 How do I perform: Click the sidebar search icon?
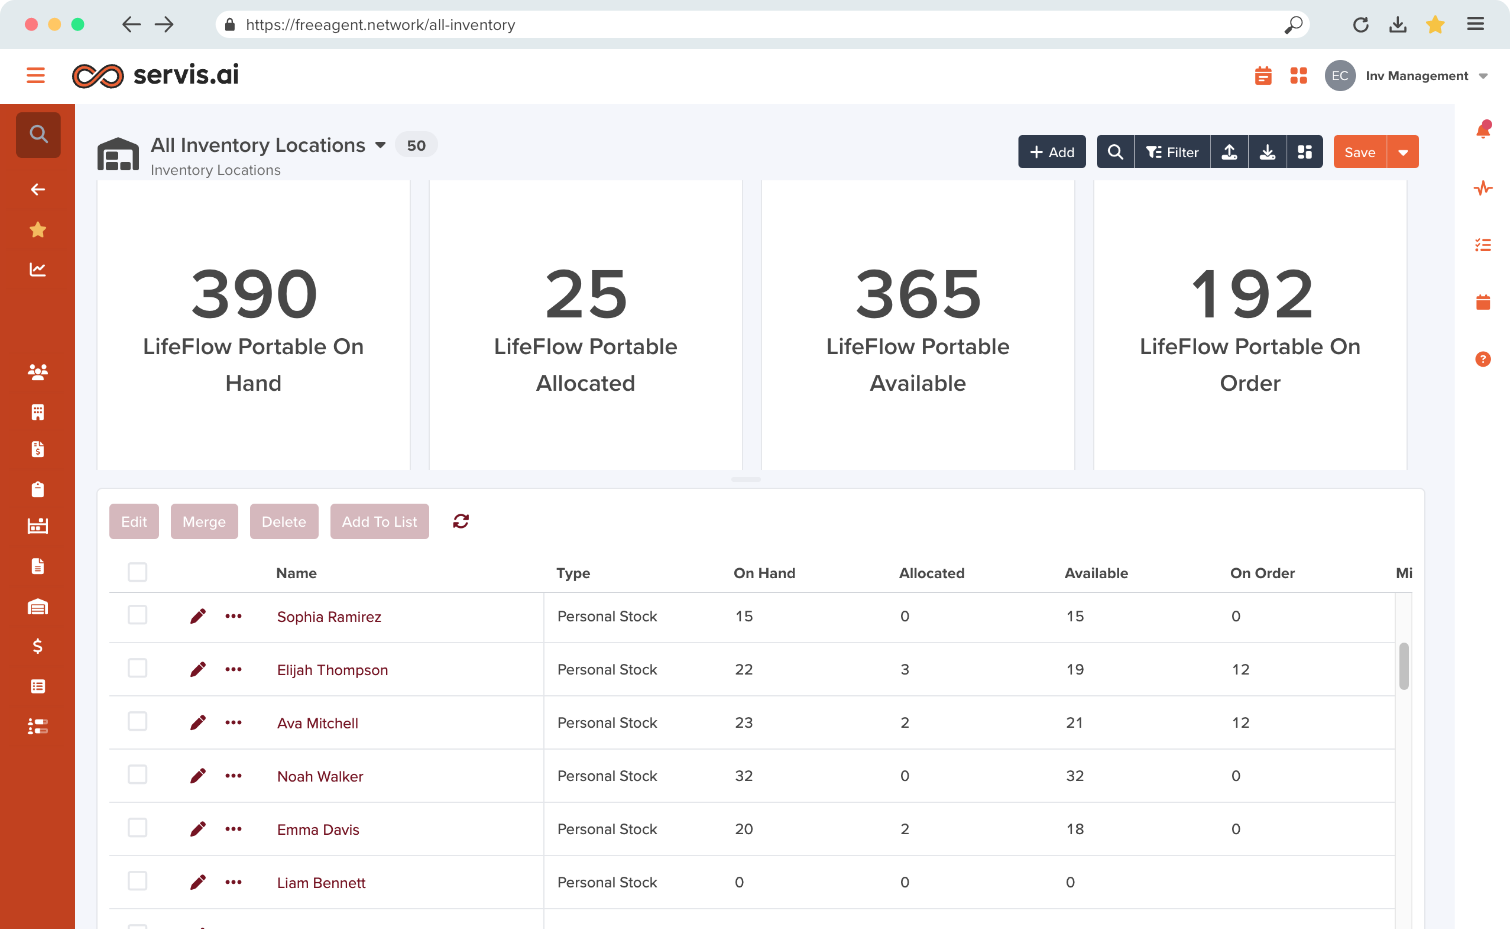coord(38,134)
